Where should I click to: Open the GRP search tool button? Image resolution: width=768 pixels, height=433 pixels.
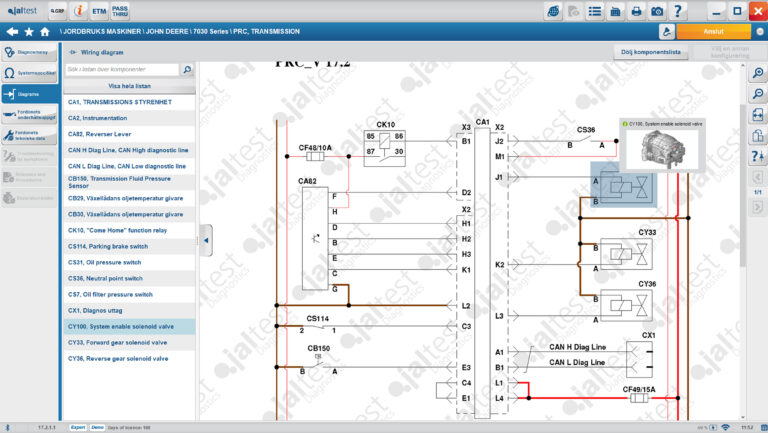(57, 11)
